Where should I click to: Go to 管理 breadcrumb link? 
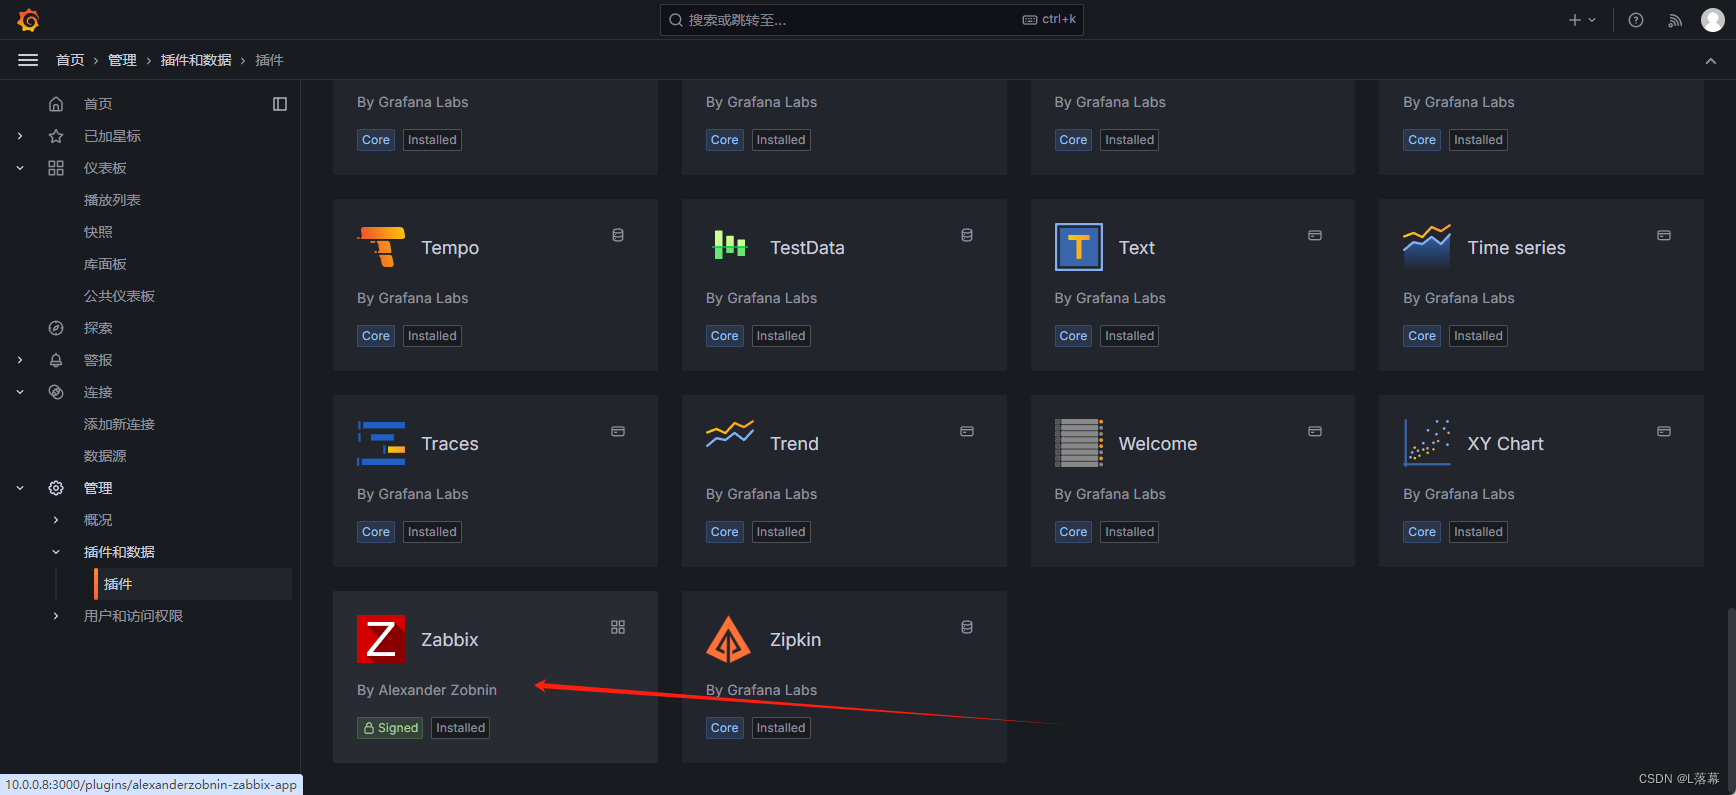point(122,60)
